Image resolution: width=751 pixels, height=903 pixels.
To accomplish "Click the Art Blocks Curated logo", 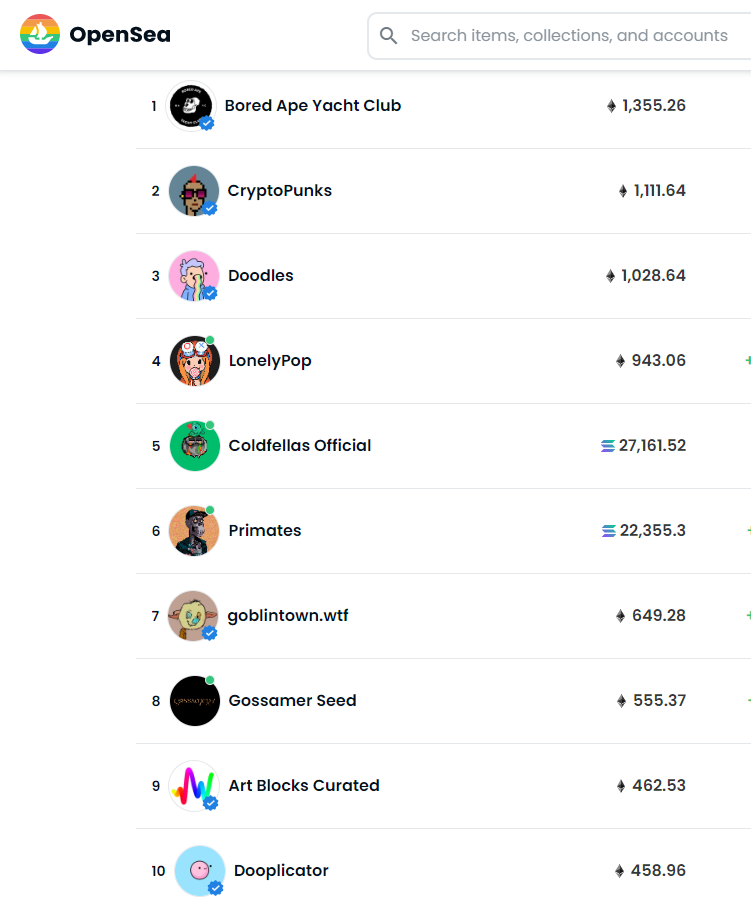I will click(194, 786).
